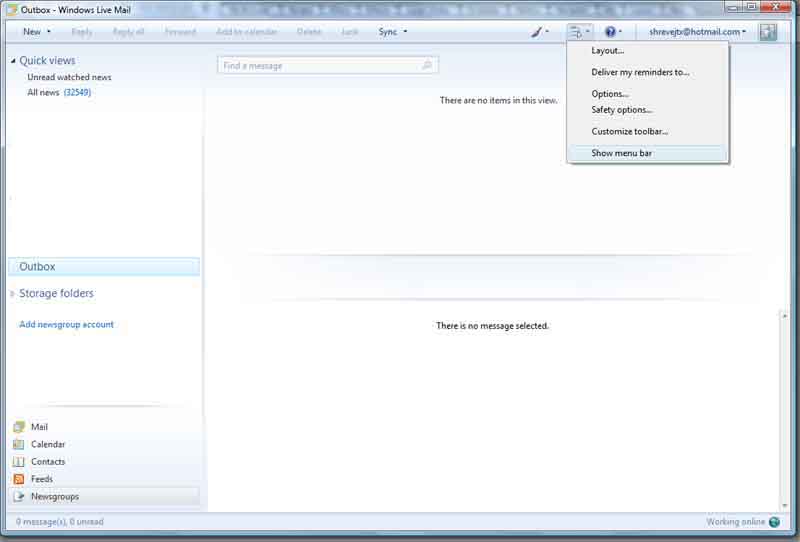Open Unread watched news view
Image resolution: width=800 pixels, height=542 pixels.
coord(69,77)
